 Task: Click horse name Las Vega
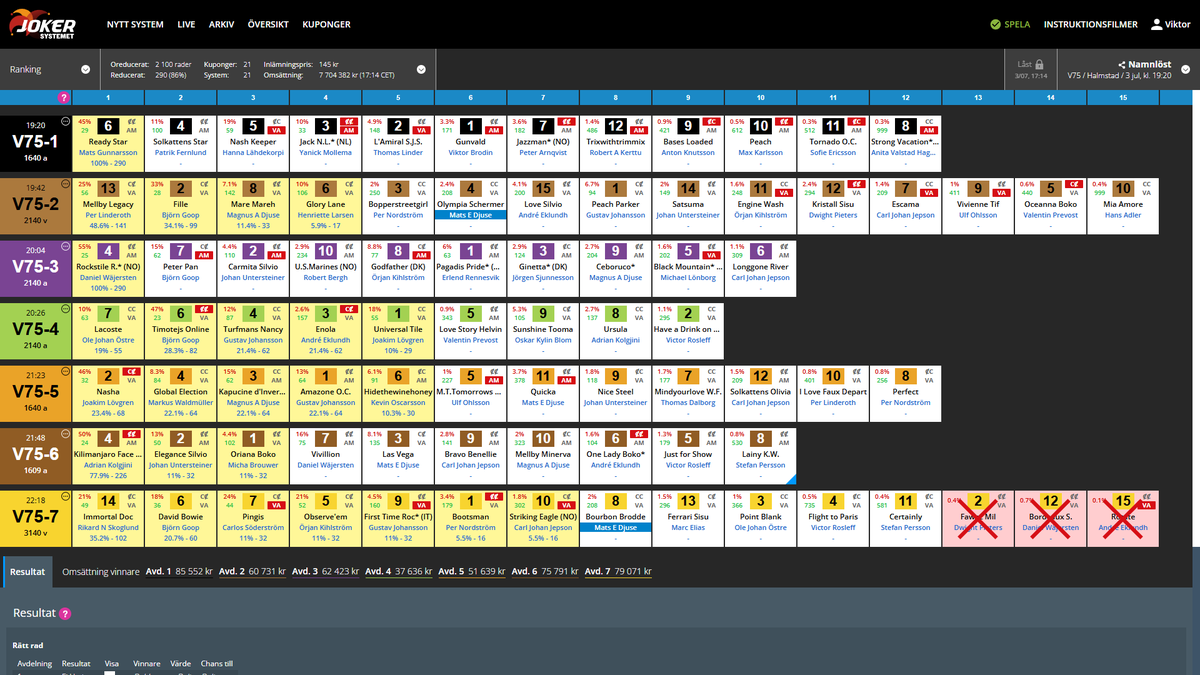pyautogui.click(x=399, y=455)
